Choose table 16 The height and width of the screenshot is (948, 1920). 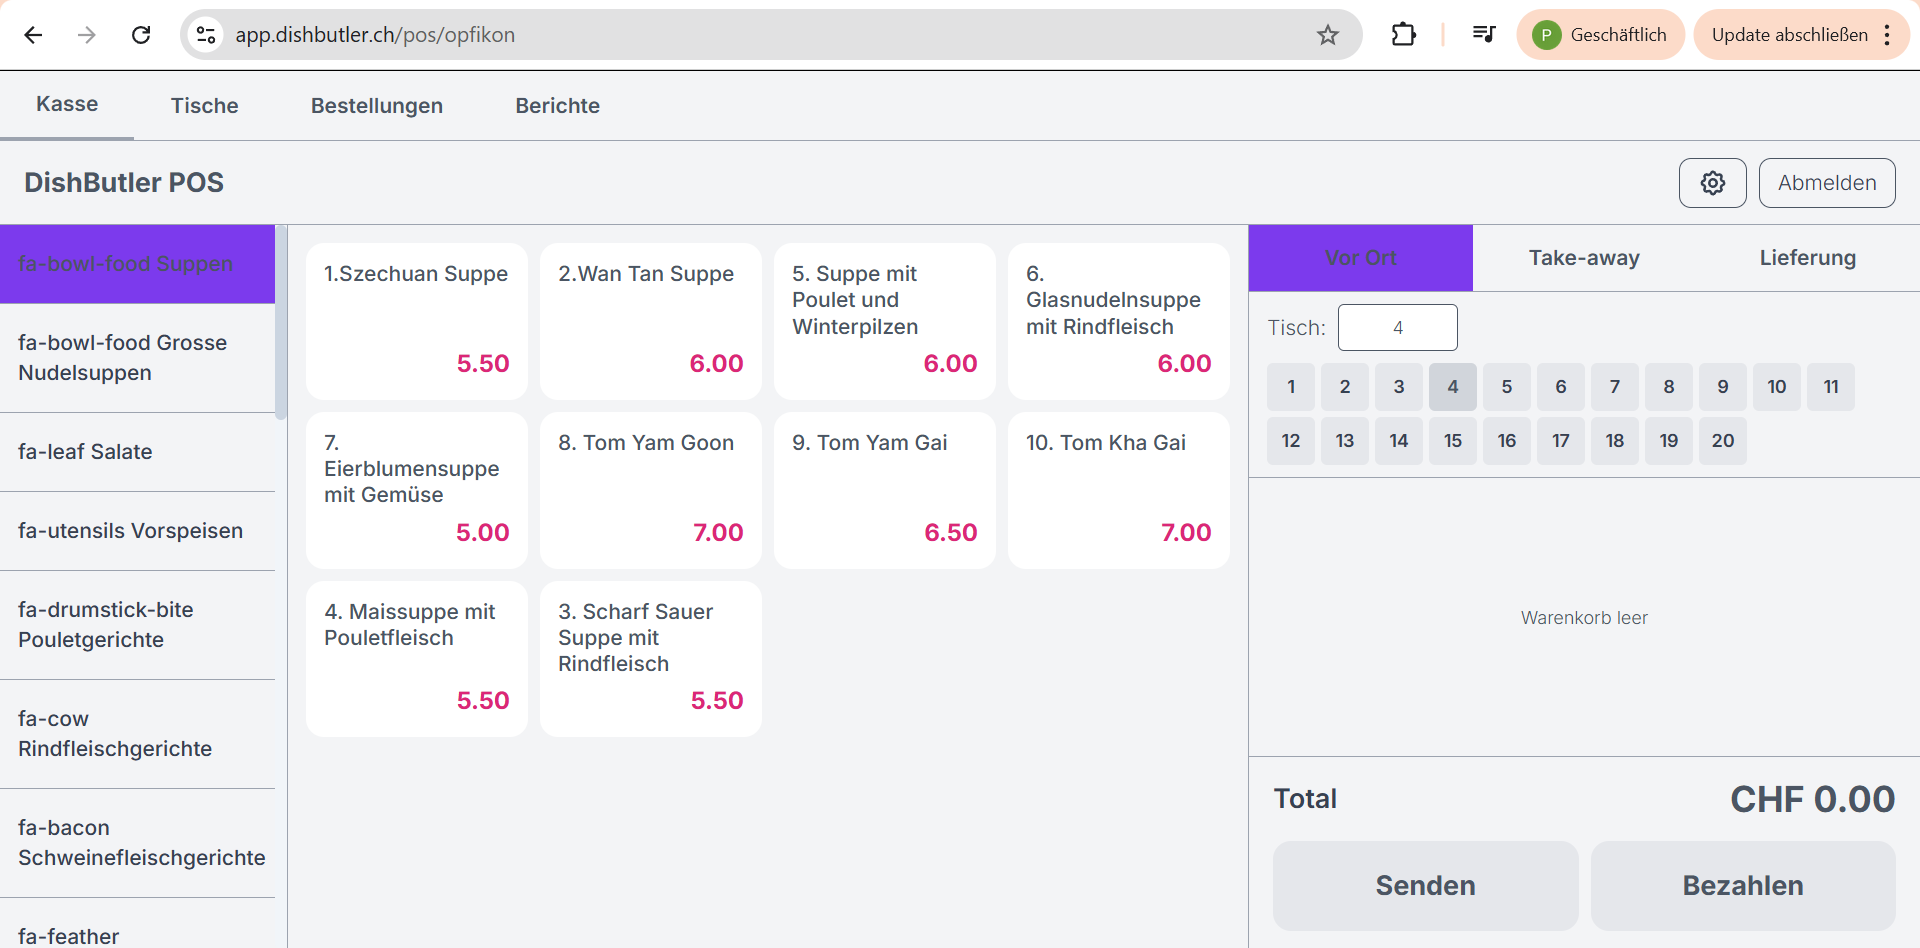click(x=1507, y=441)
